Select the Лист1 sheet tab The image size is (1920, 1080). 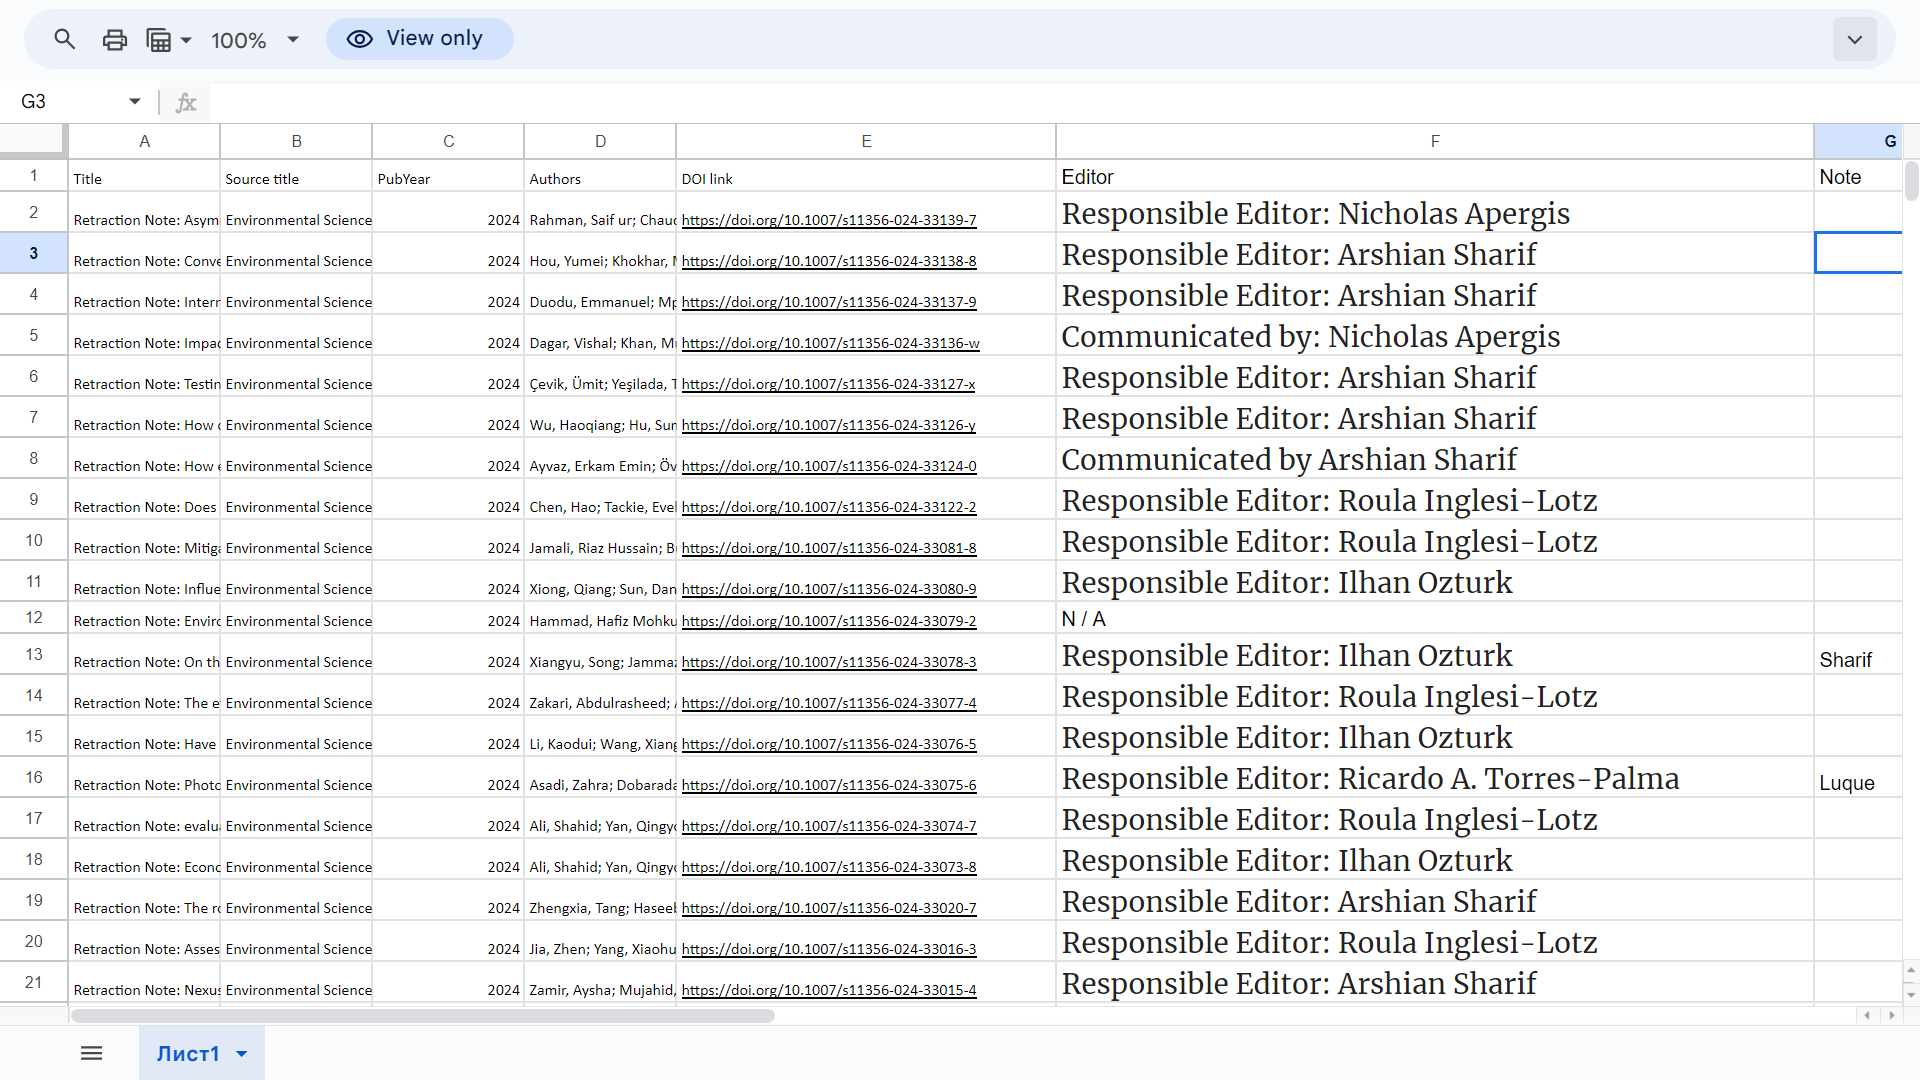pyautogui.click(x=187, y=1054)
